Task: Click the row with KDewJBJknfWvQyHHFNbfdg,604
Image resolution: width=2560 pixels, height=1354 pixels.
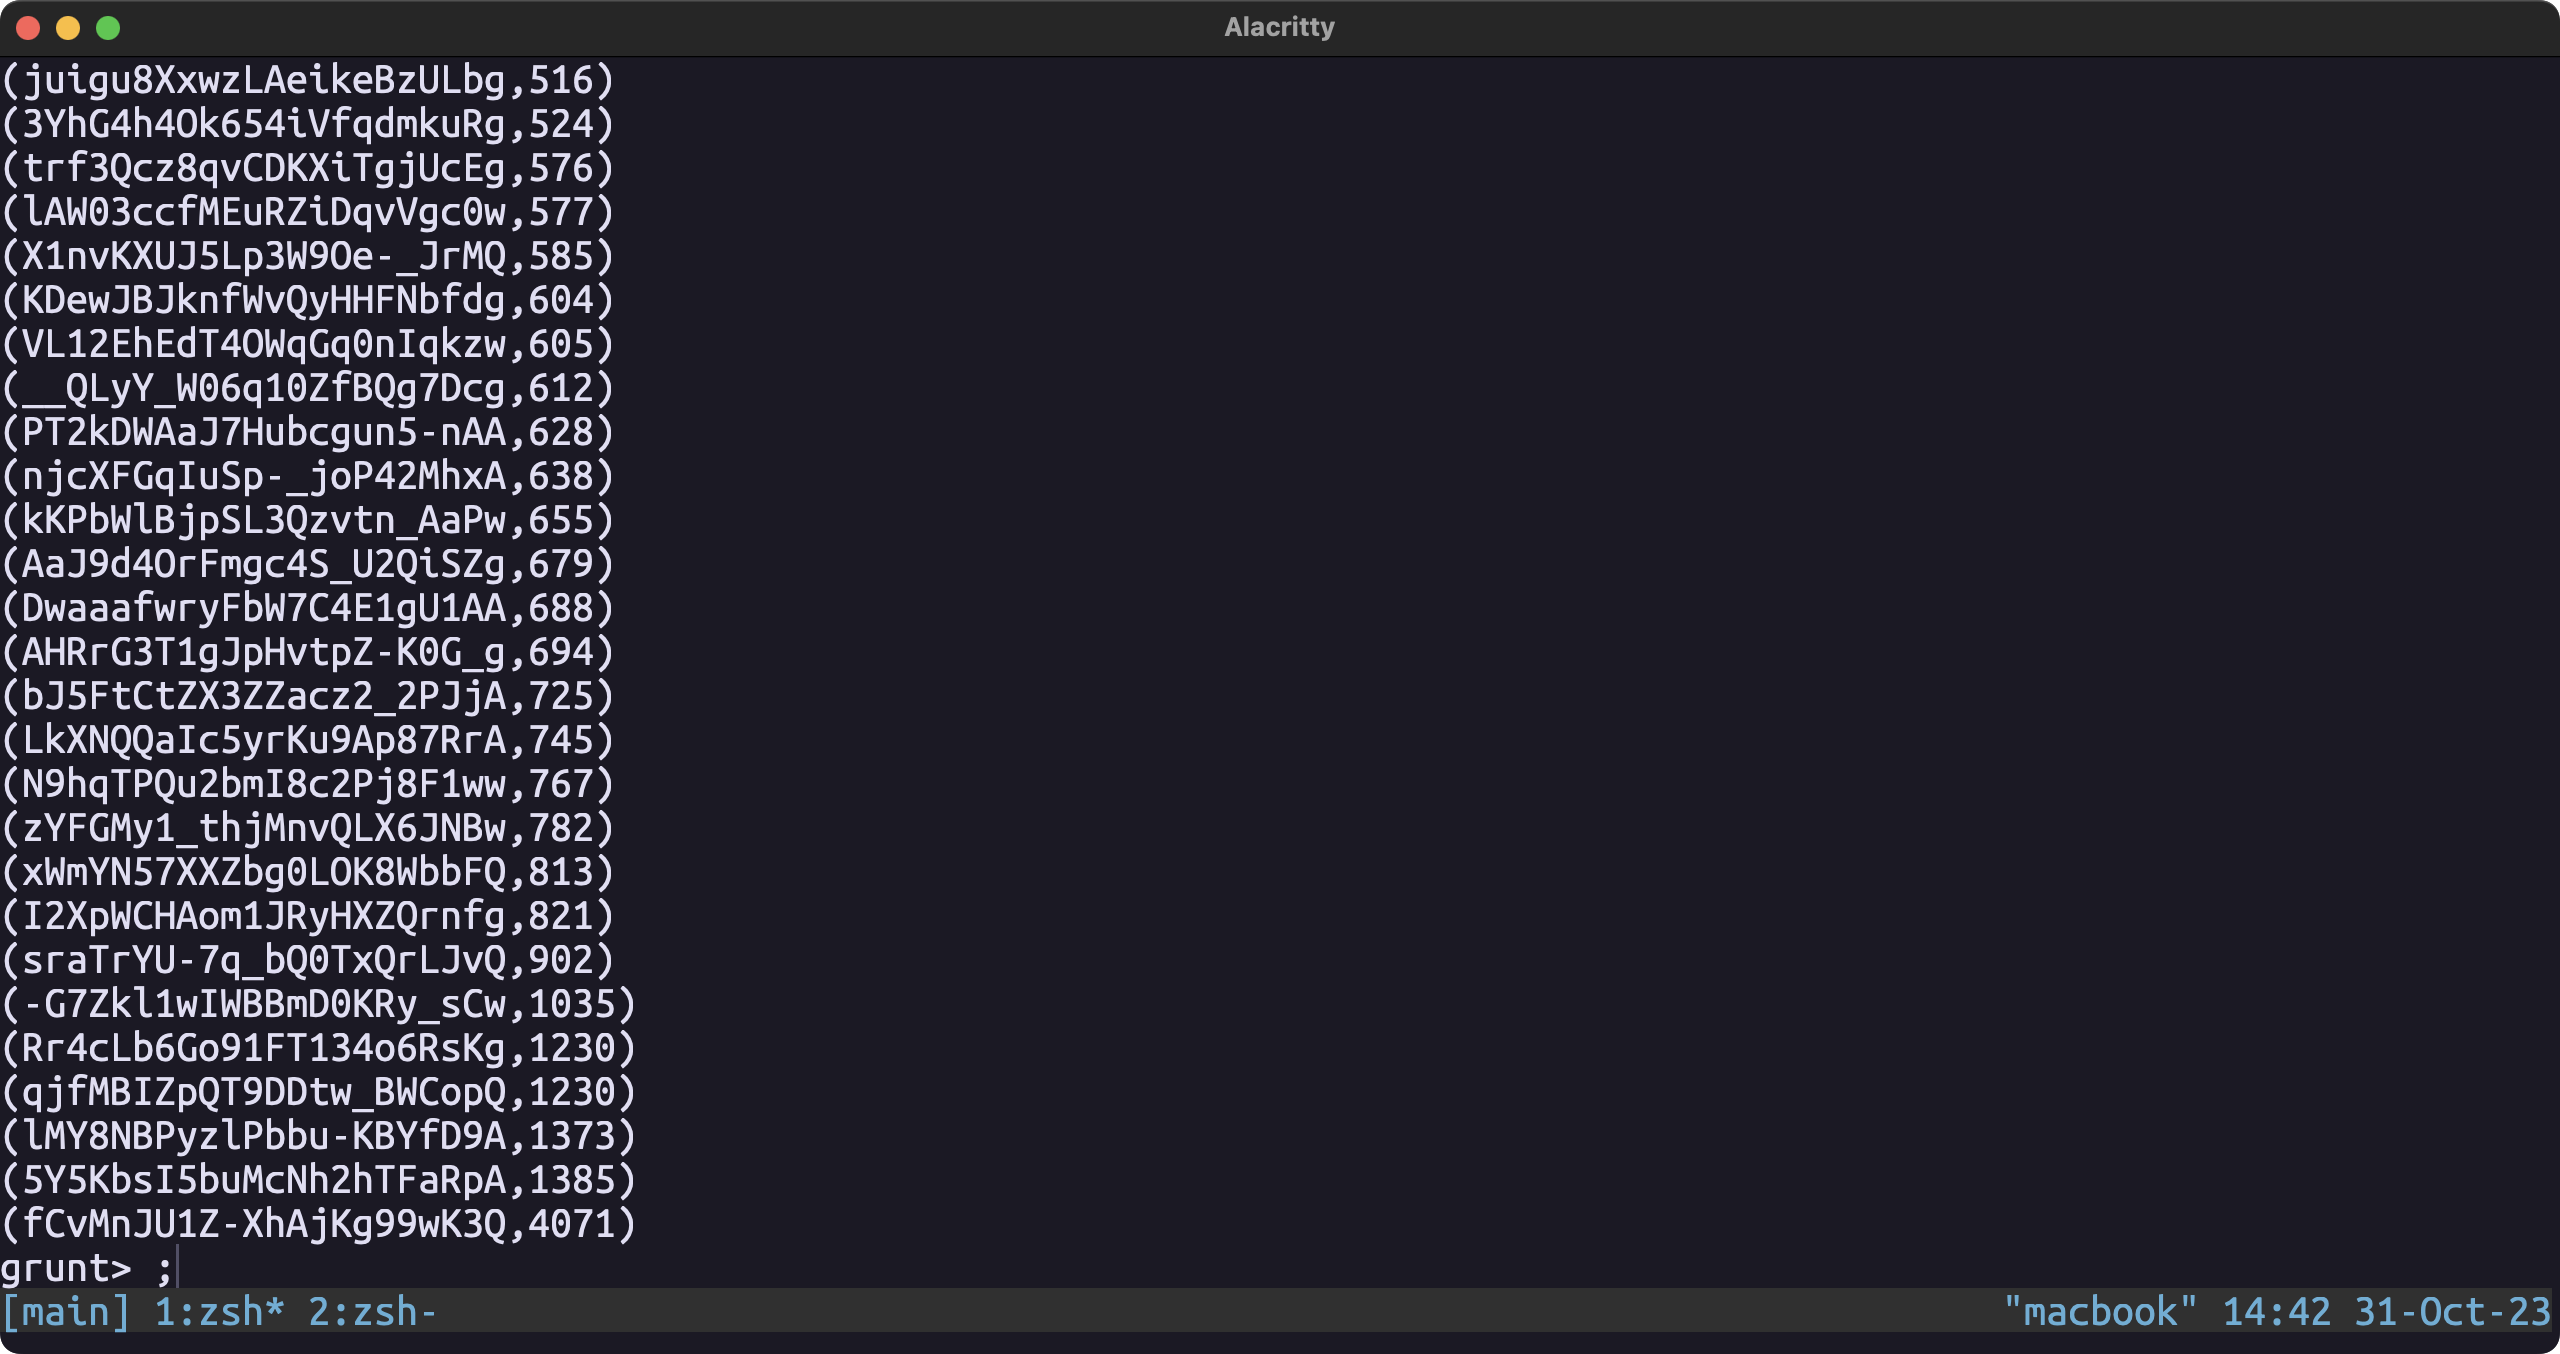Action: tap(307, 300)
